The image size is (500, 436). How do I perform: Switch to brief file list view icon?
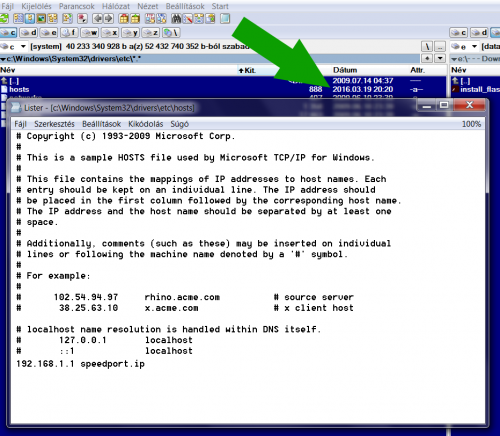(18, 18)
